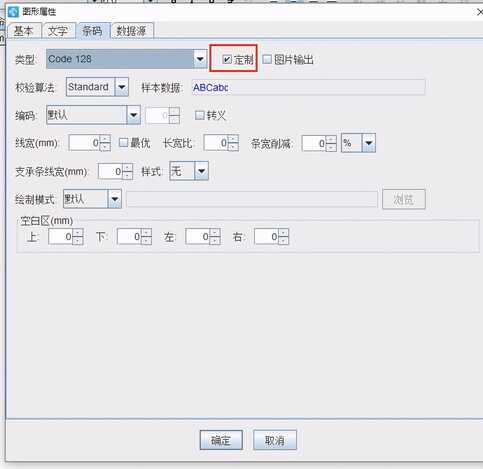Switch to the 基本 tab
The height and width of the screenshot is (469, 483).
tap(24, 31)
